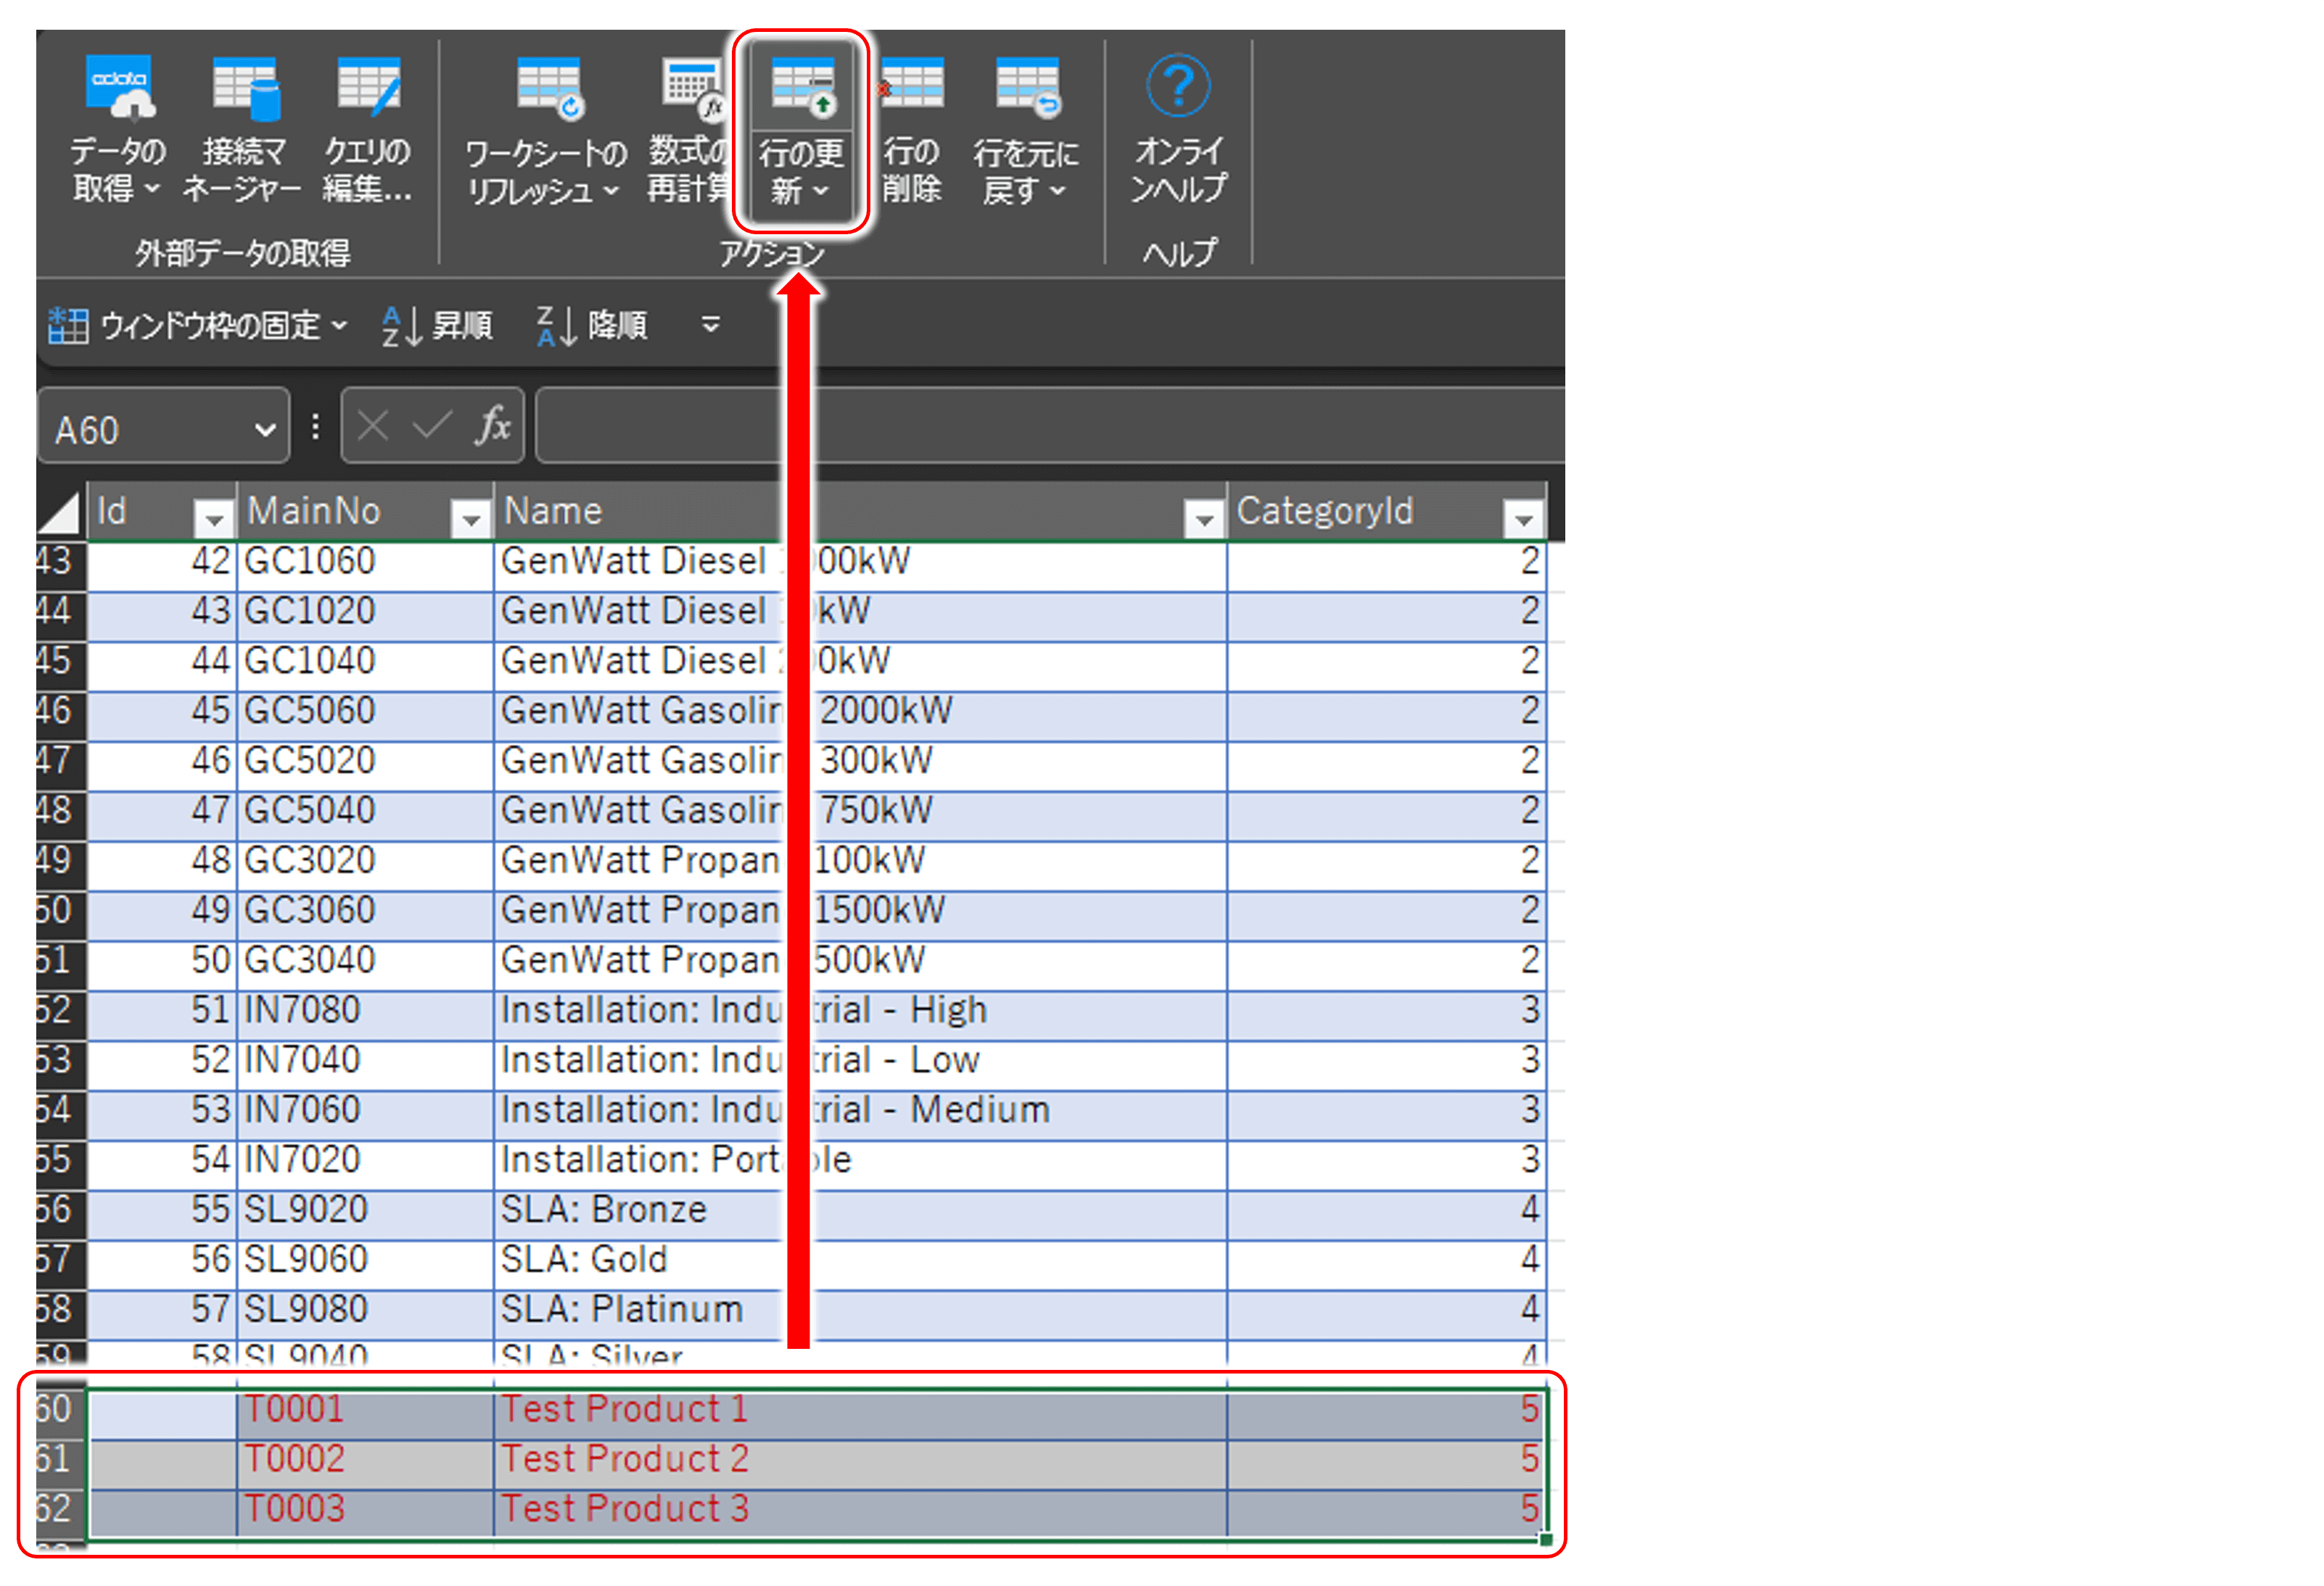
Task: Click the Insert Function fx button
Action: click(x=492, y=426)
